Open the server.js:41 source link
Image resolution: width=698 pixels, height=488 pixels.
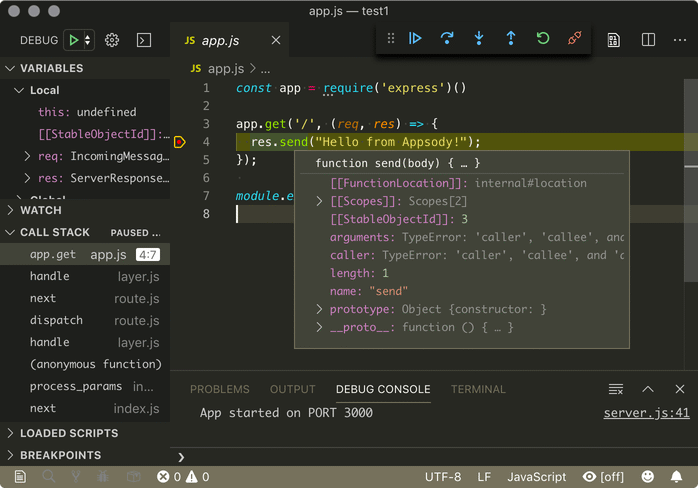tap(646, 413)
